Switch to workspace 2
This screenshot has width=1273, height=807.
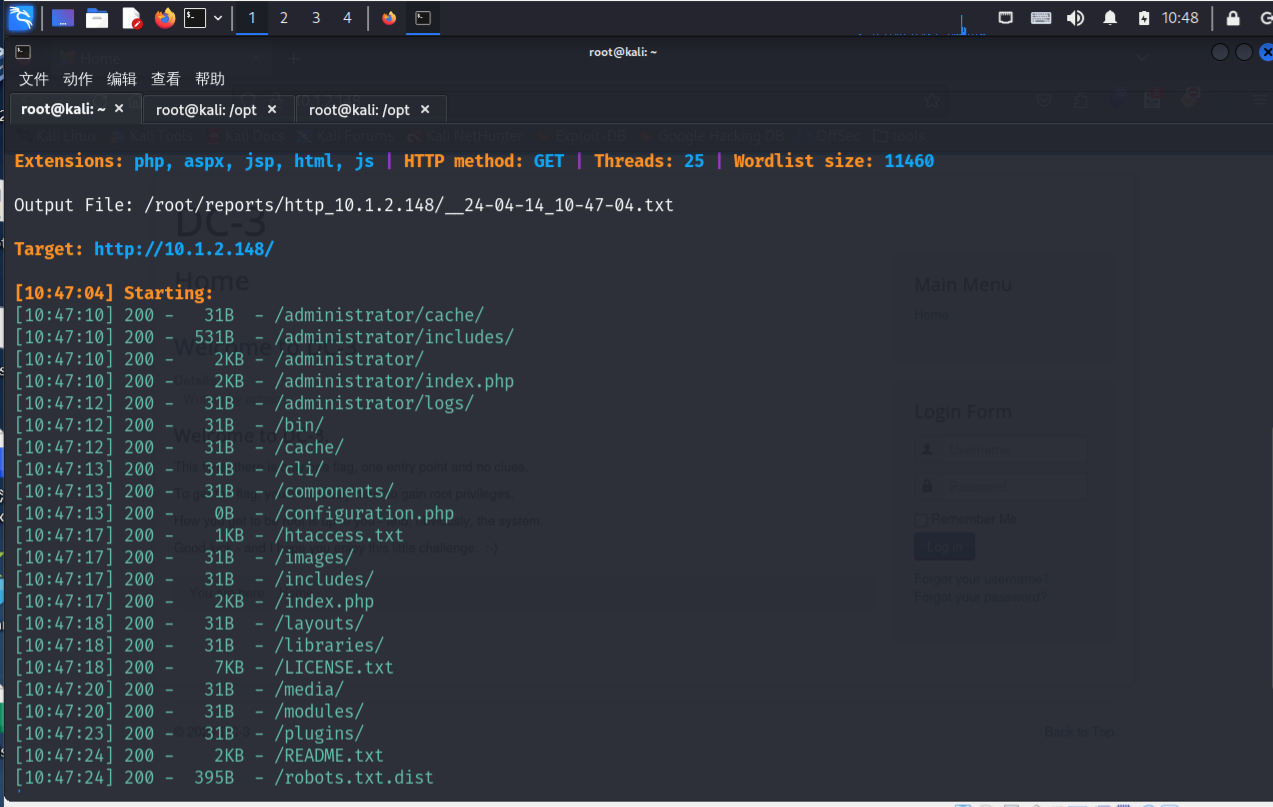pyautogui.click(x=284, y=18)
